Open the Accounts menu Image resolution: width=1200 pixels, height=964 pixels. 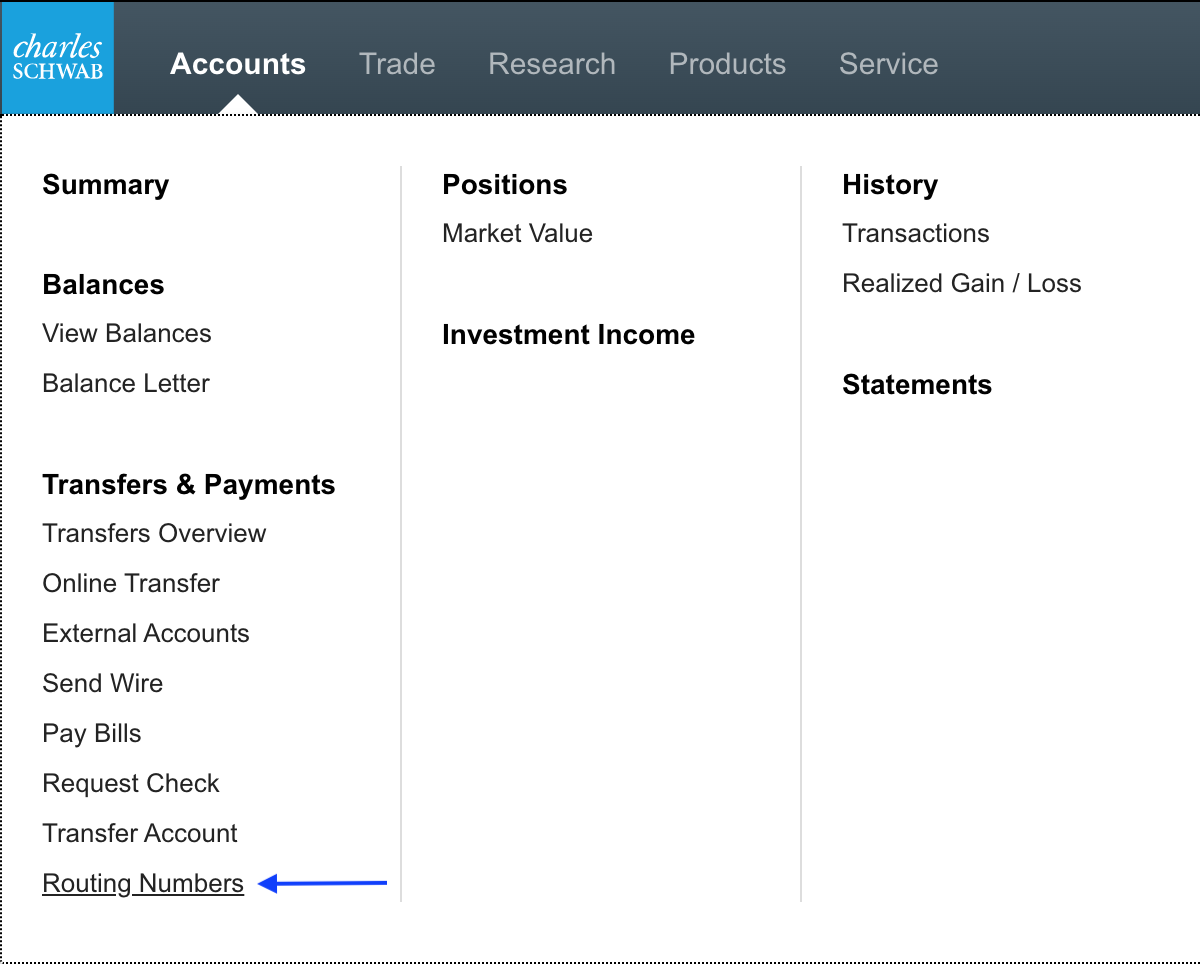238,63
